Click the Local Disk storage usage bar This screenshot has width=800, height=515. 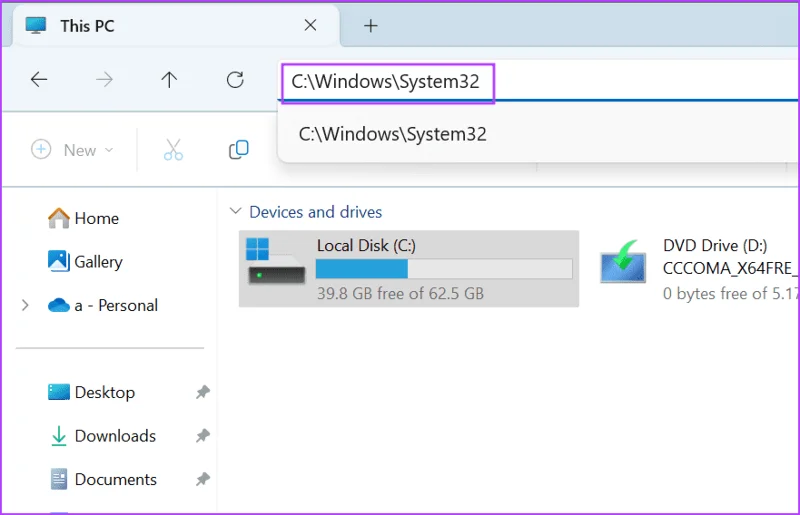point(444,269)
